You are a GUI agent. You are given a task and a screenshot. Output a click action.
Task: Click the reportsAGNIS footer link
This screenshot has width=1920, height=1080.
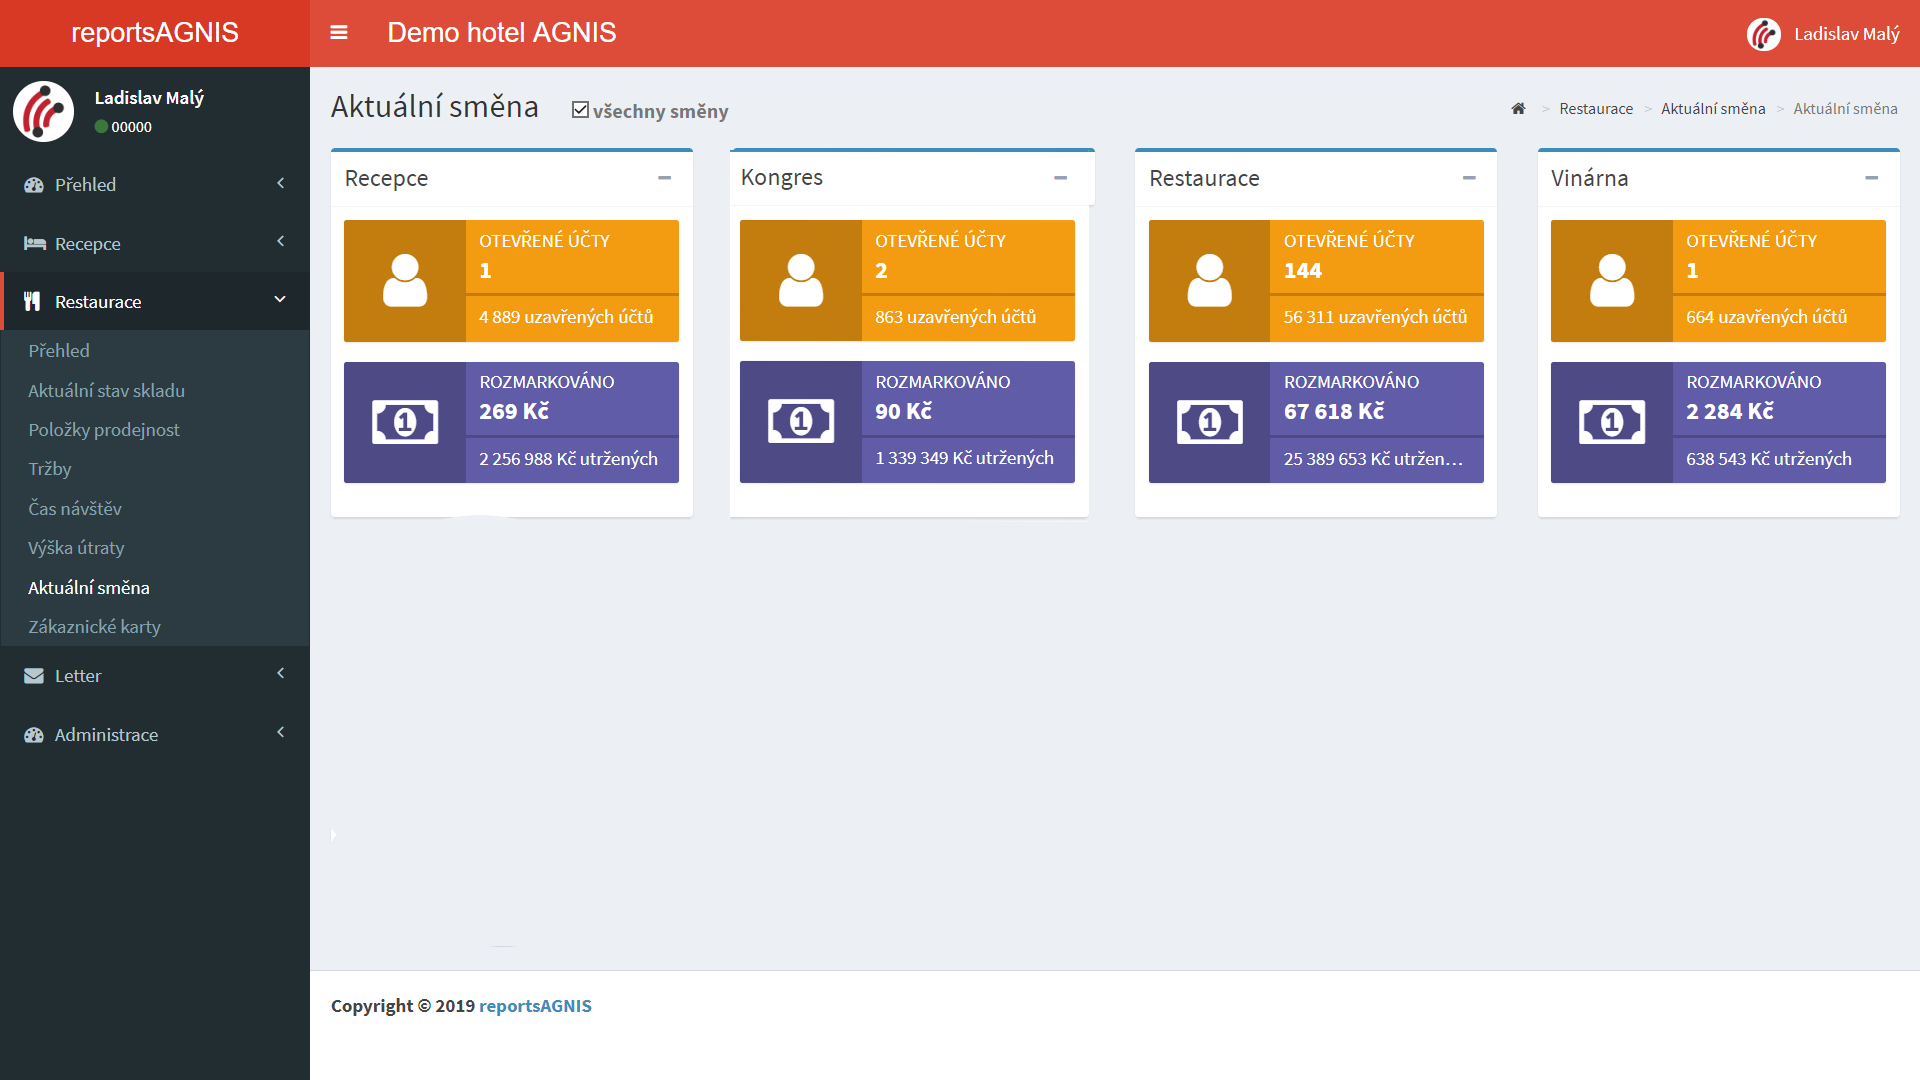pyautogui.click(x=535, y=1006)
